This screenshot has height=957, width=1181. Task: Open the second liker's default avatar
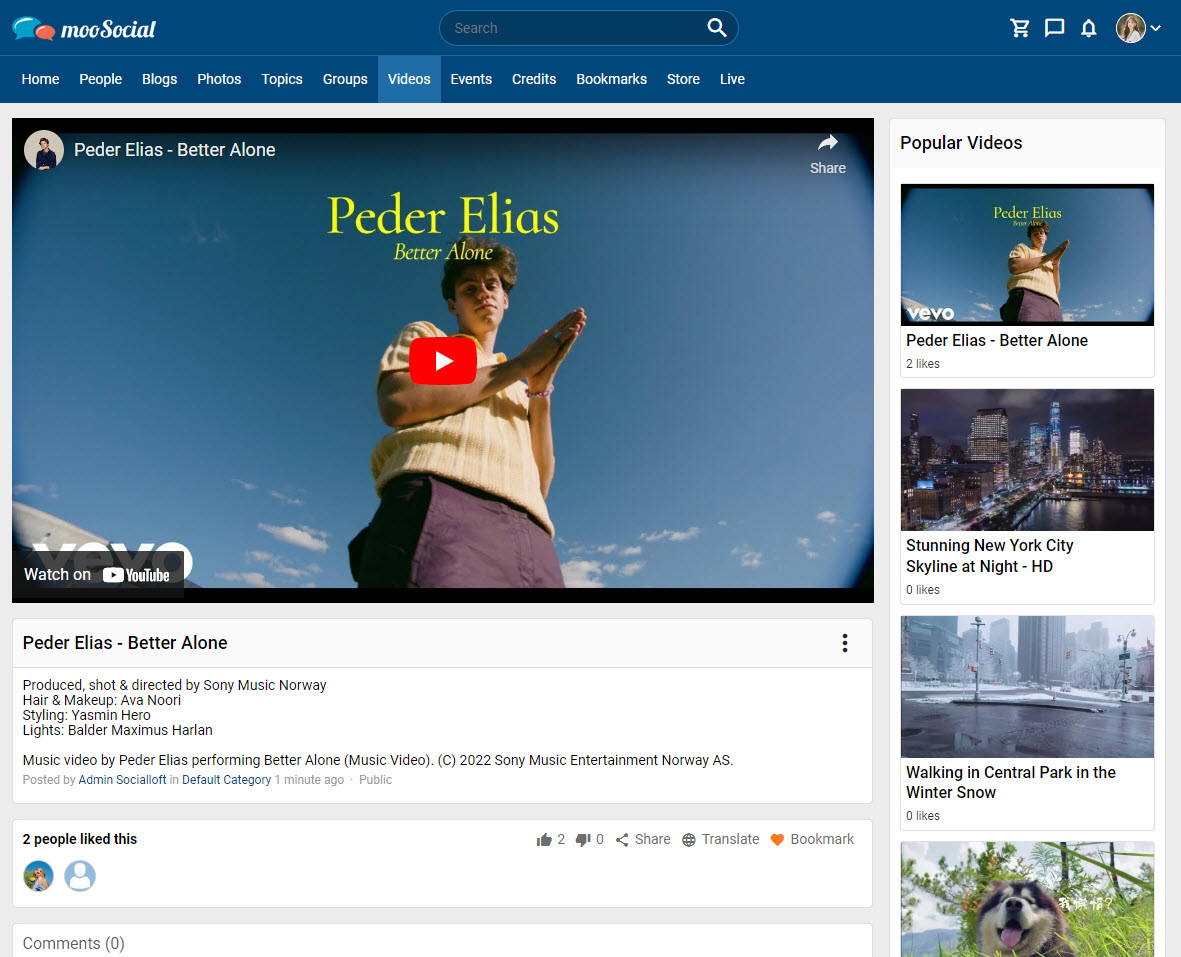[x=80, y=876]
